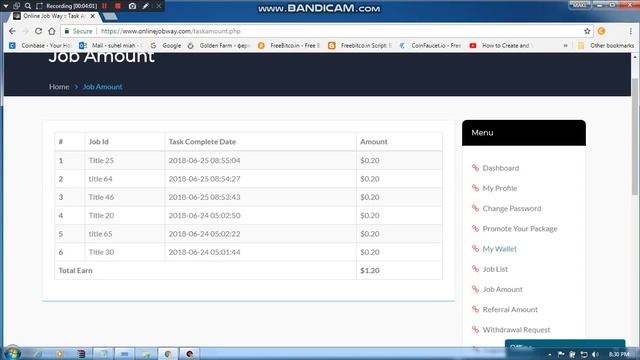Click the link icon beside Withdrawal Request
Viewport: 640px width, 360px height.
point(475,329)
